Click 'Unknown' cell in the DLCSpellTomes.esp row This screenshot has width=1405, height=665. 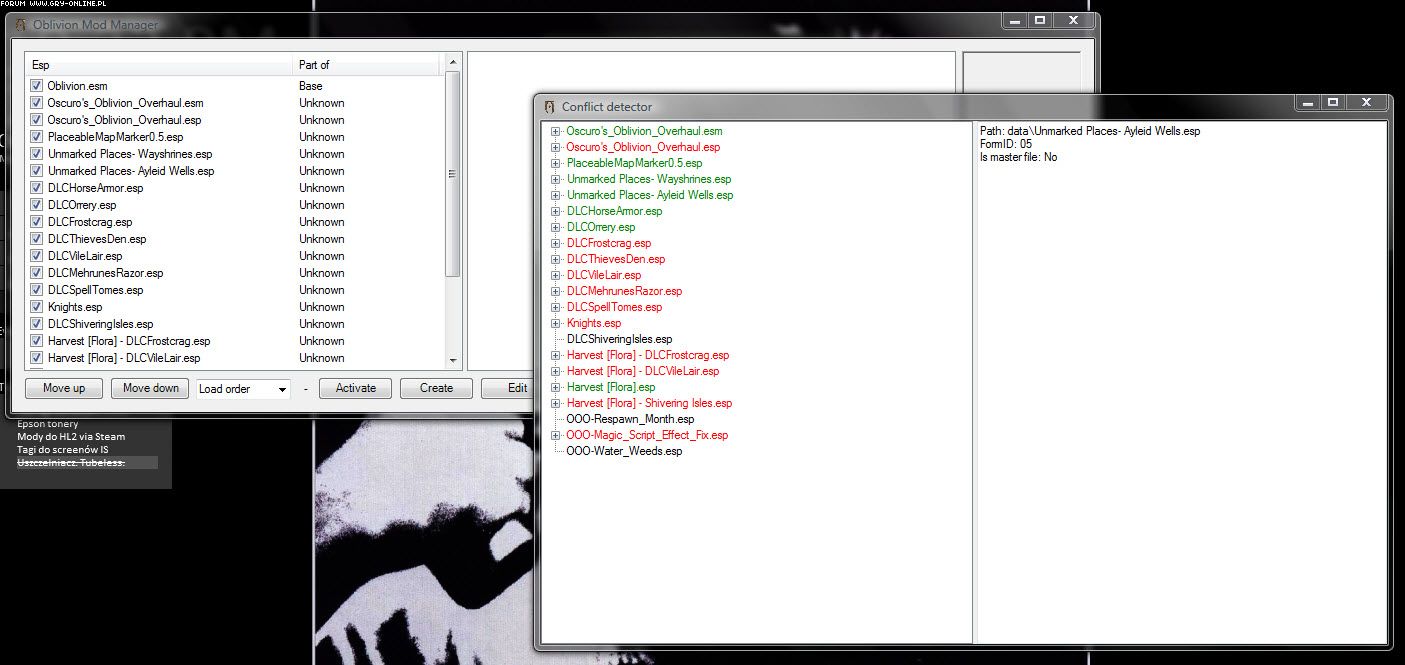(x=321, y=290)
